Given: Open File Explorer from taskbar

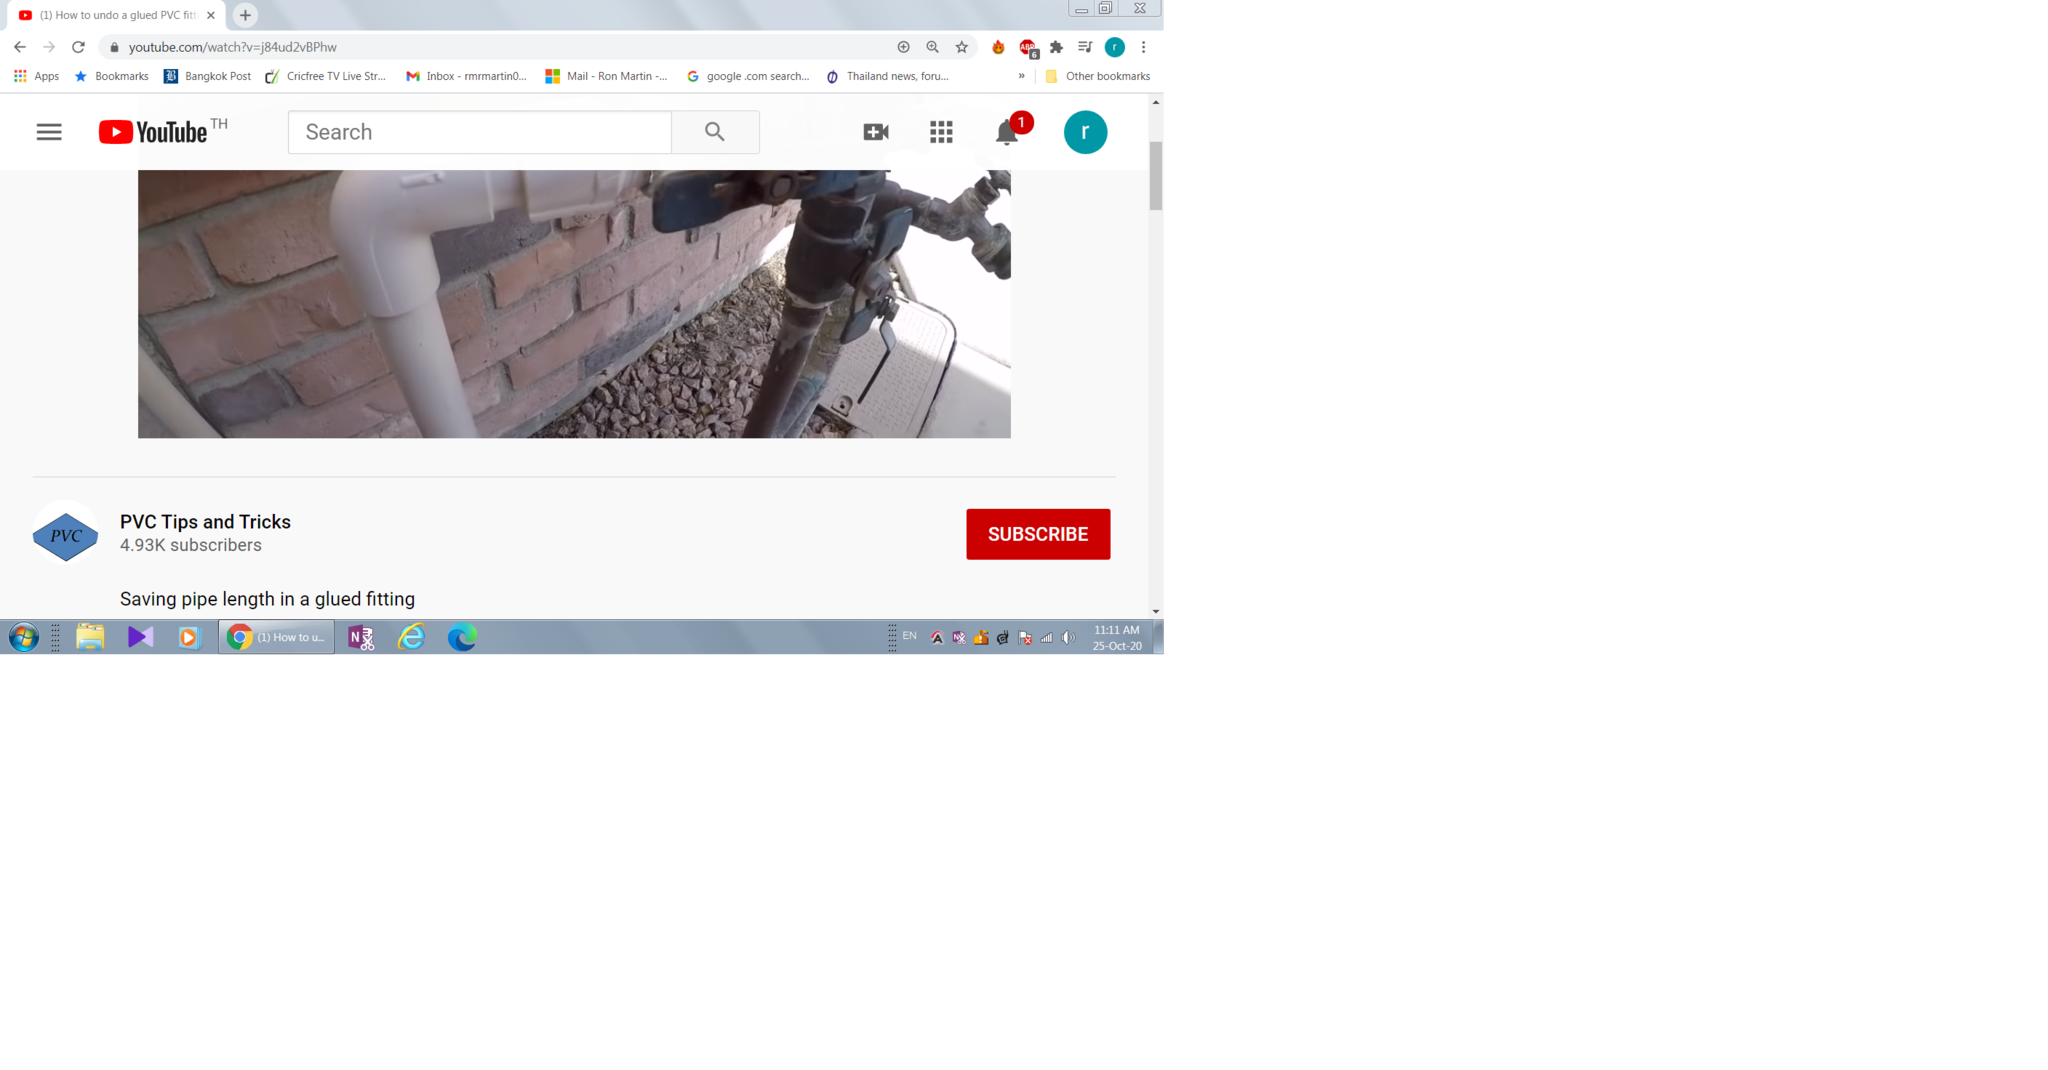Looking at the screenshot, I should pyautogui.click(x=90, y=637).
